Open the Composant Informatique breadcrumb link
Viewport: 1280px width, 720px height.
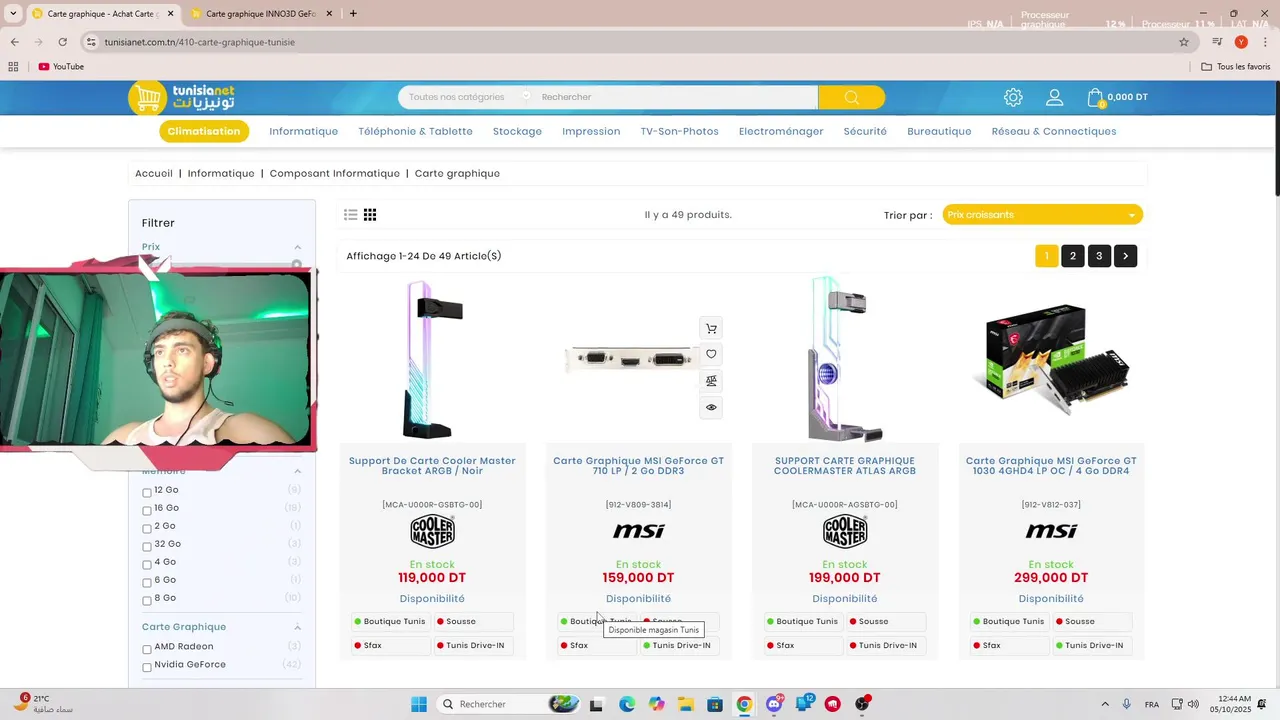[334, 173]
